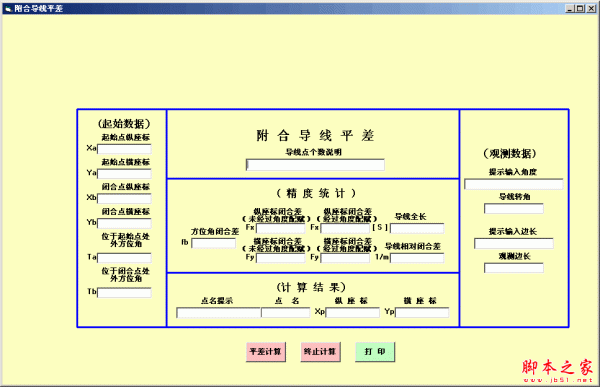
Task: Click the Yp 横座标 result field
Action: coord(422,312)
